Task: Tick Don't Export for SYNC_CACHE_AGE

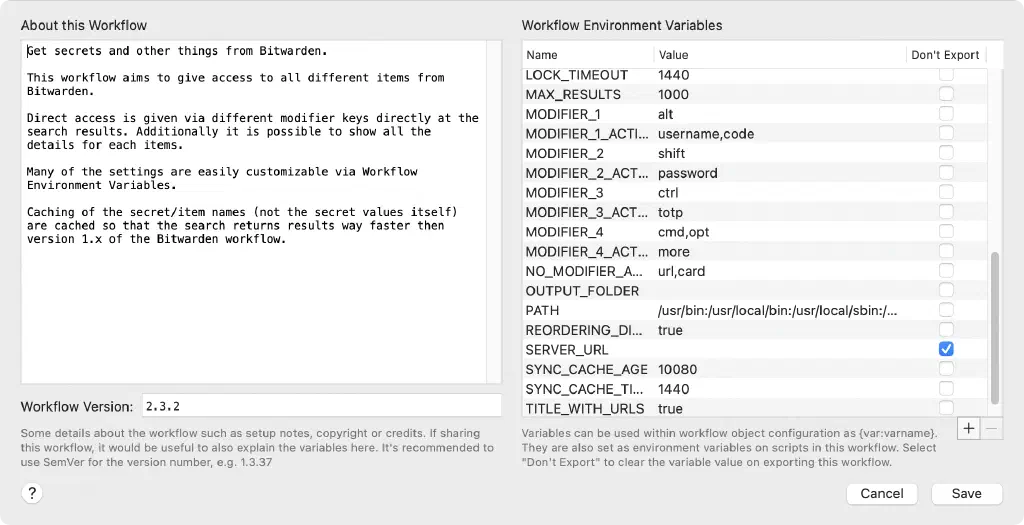Action: click(x=946, y=368)
